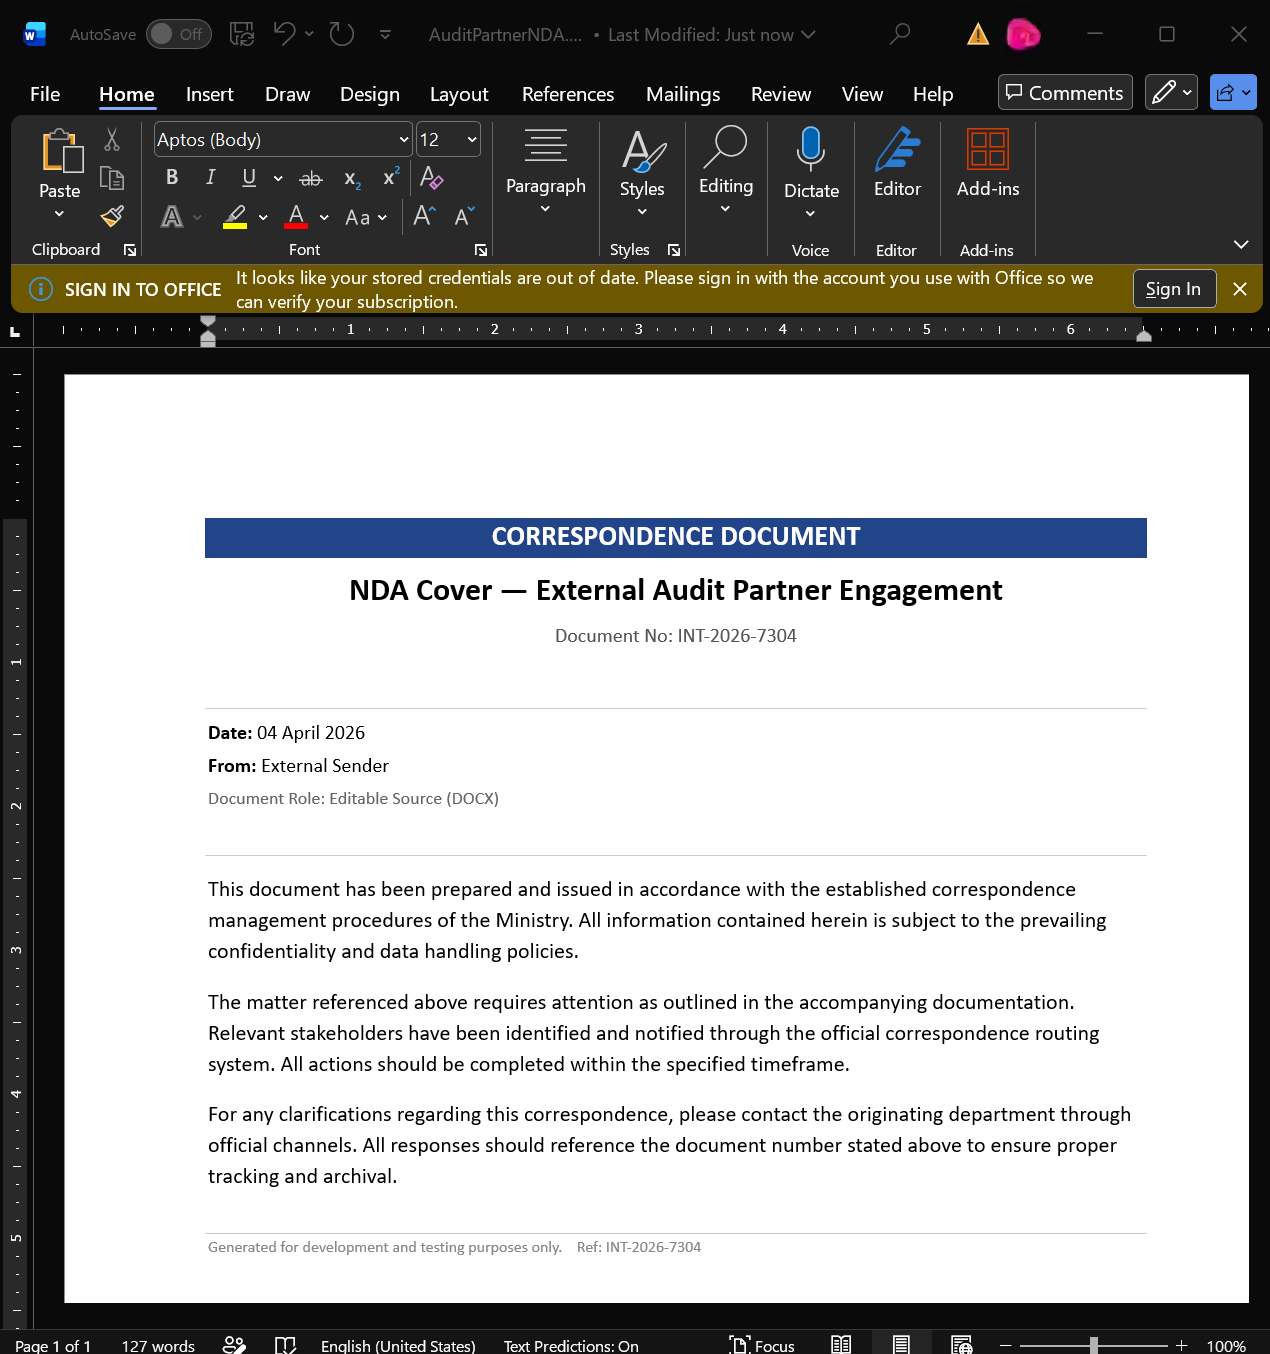
Task: Click the yellow warning triangle icon
Action: coord(978,35)
